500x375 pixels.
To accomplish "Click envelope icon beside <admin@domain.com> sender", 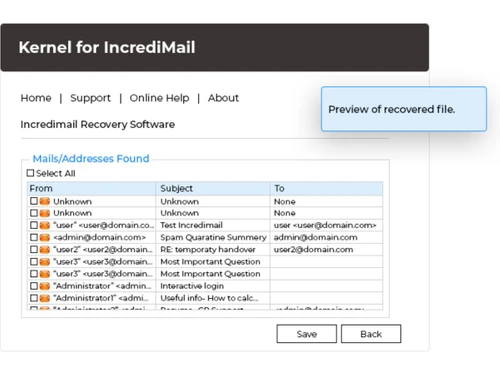I will (45, 237).
